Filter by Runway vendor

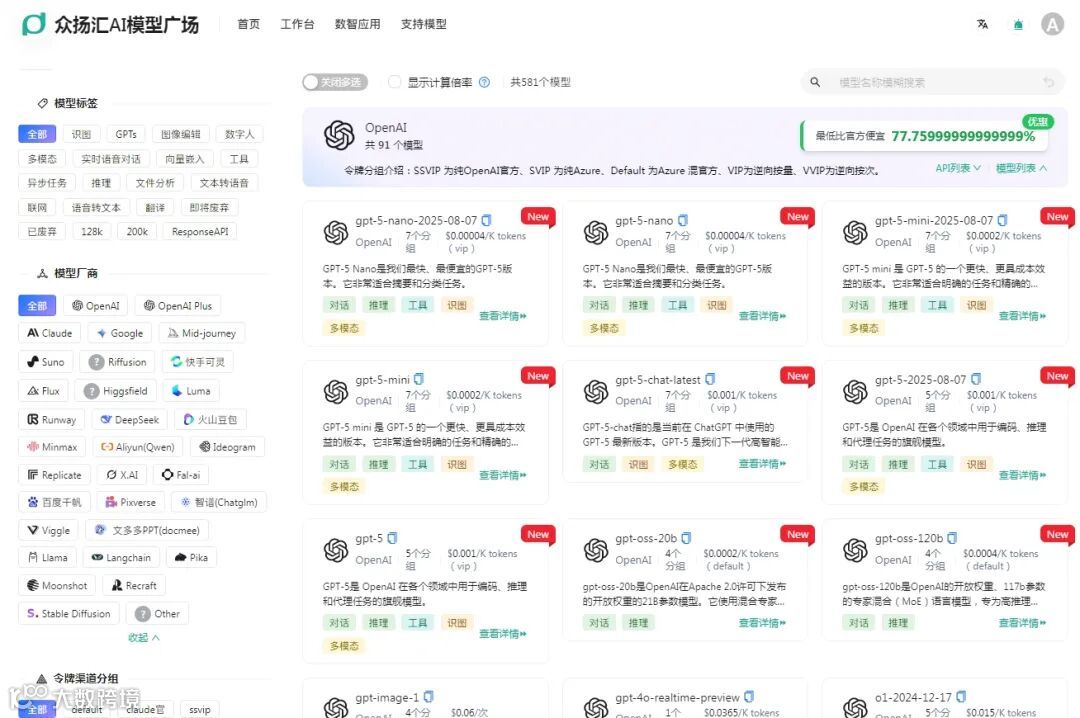click(x=52, y=419)
